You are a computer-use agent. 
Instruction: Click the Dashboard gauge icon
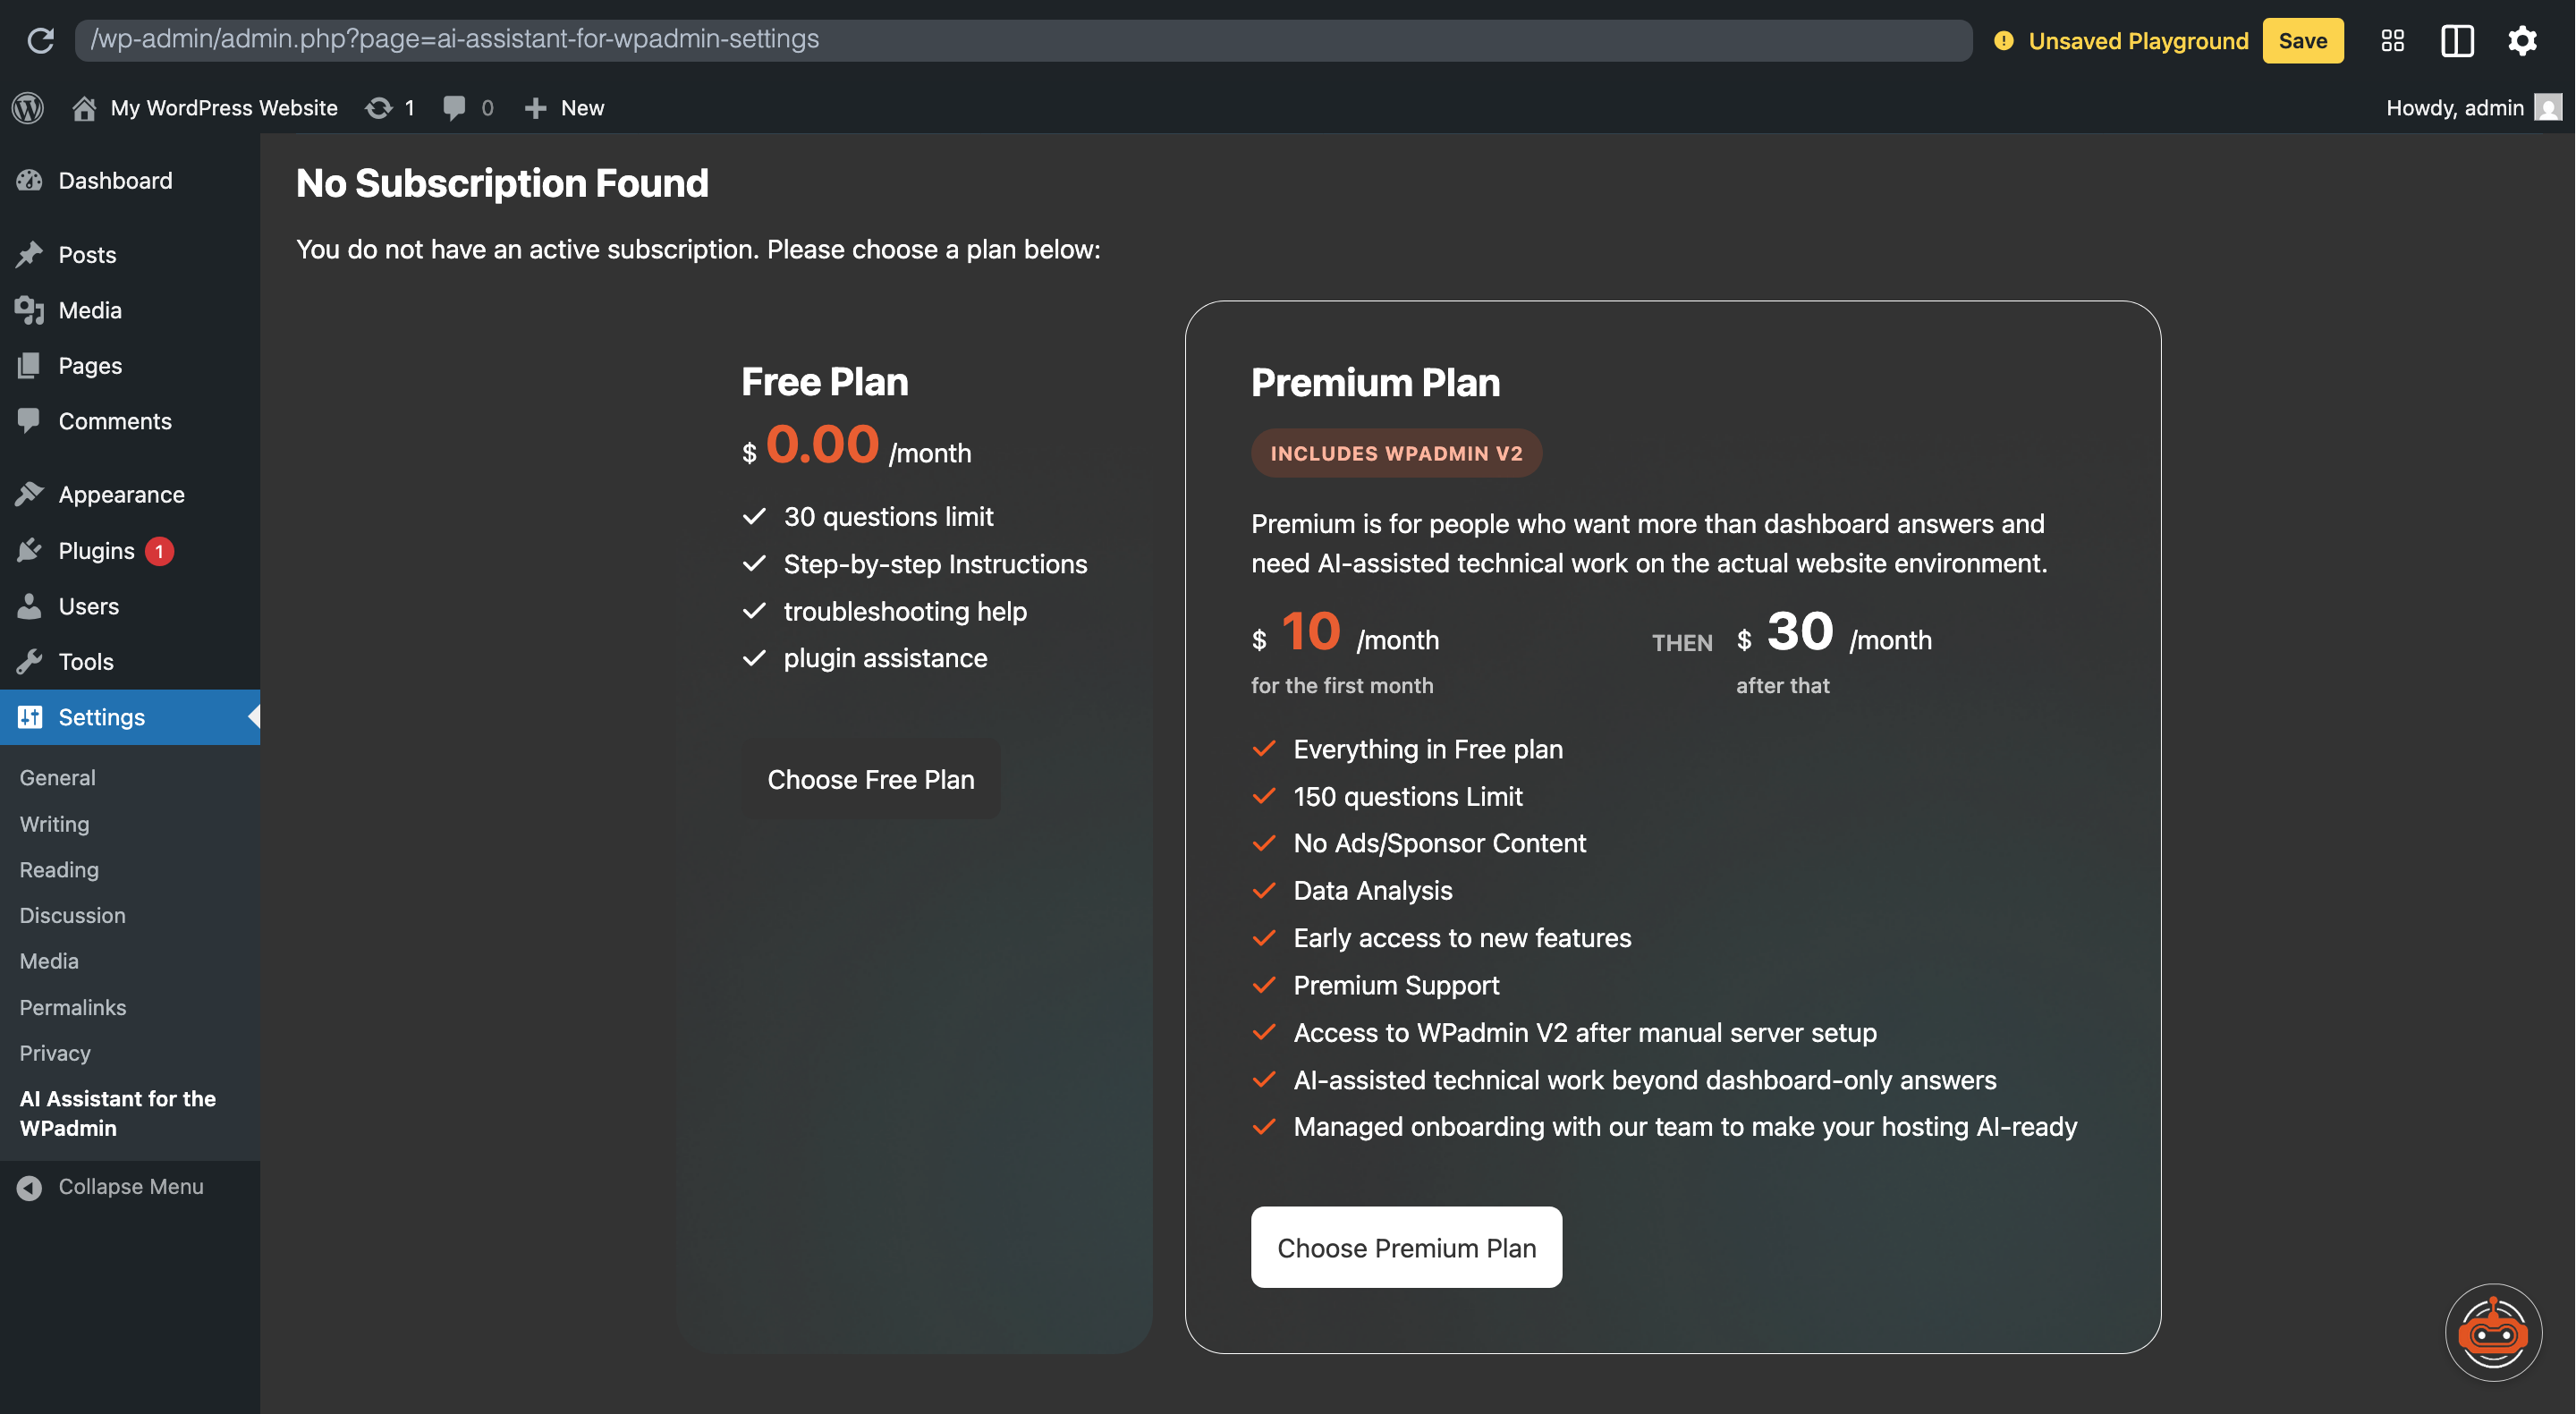pos(30,180)
